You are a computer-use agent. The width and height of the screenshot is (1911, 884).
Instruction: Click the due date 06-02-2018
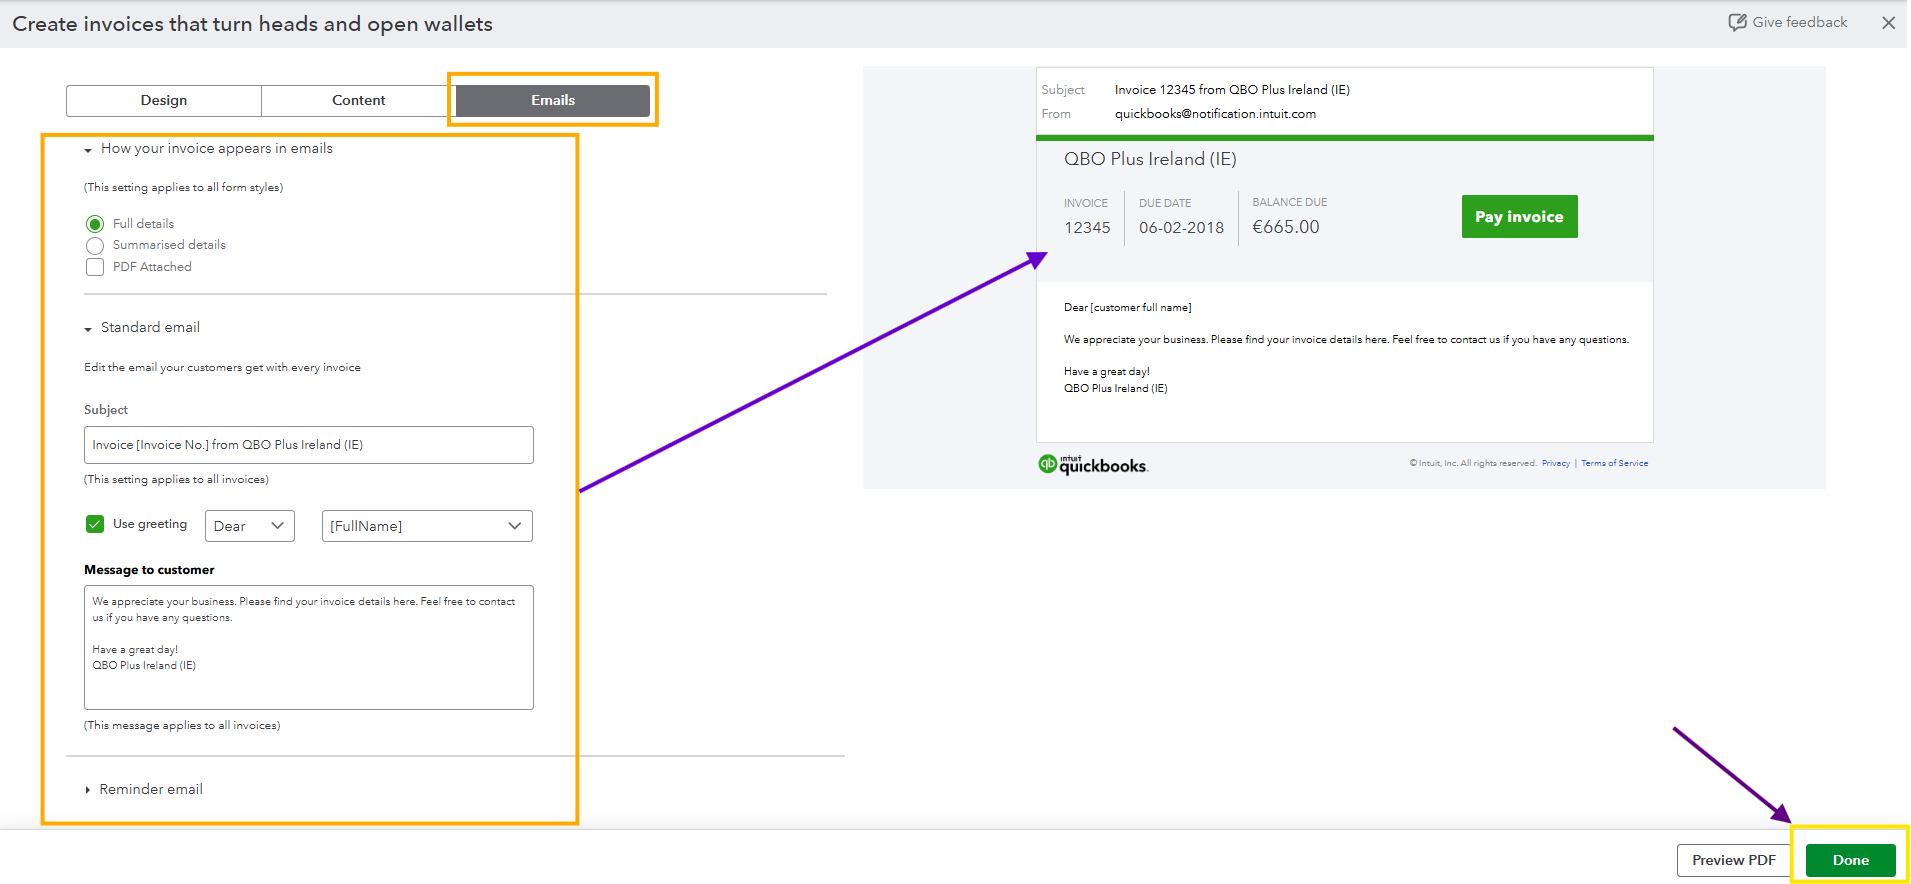coord(1181,228)
